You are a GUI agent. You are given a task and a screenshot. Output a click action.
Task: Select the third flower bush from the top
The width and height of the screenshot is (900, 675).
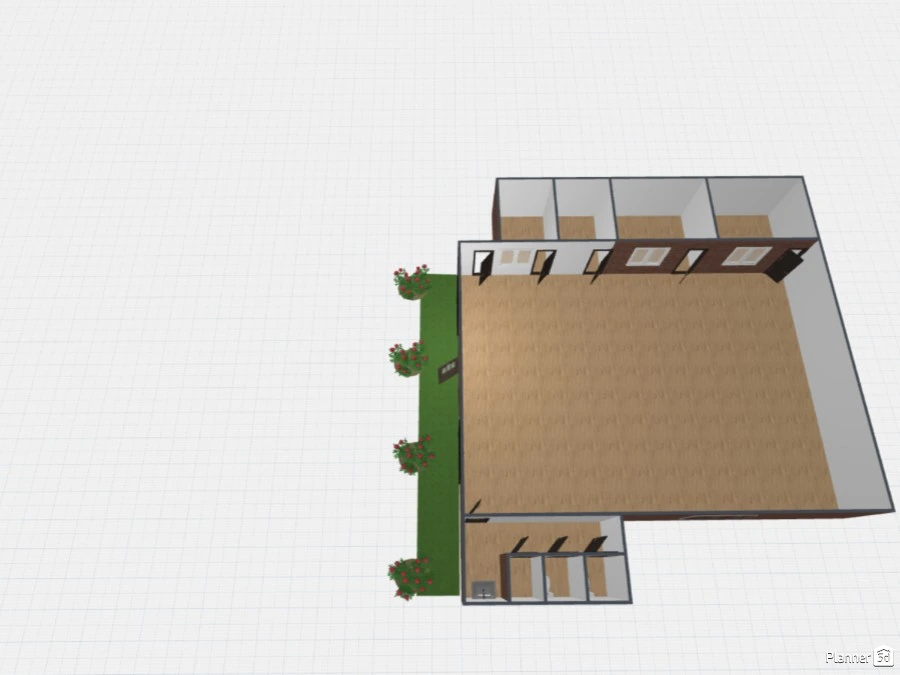[412, 453]
